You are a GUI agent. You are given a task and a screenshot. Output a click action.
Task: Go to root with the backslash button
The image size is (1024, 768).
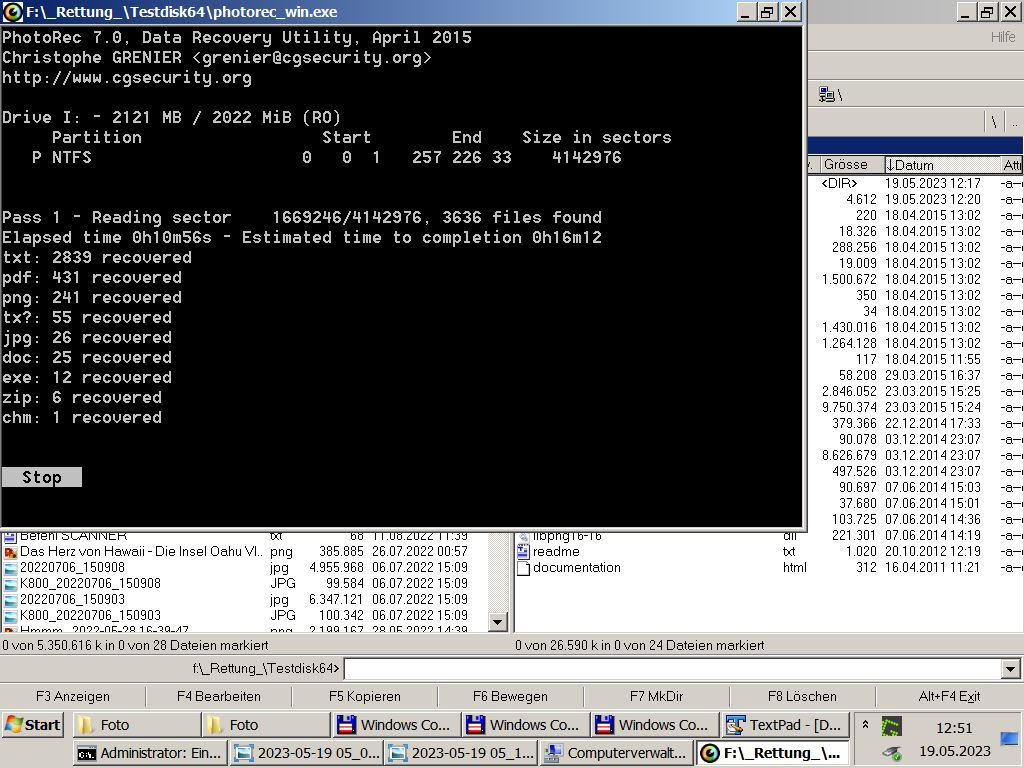(x=994, y=122)
